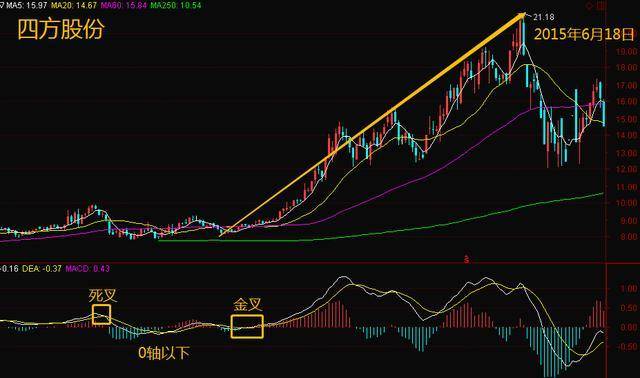Screen dimensions: 640x378
Task: Click the orange trend arrow line
Action: point(371,125)
